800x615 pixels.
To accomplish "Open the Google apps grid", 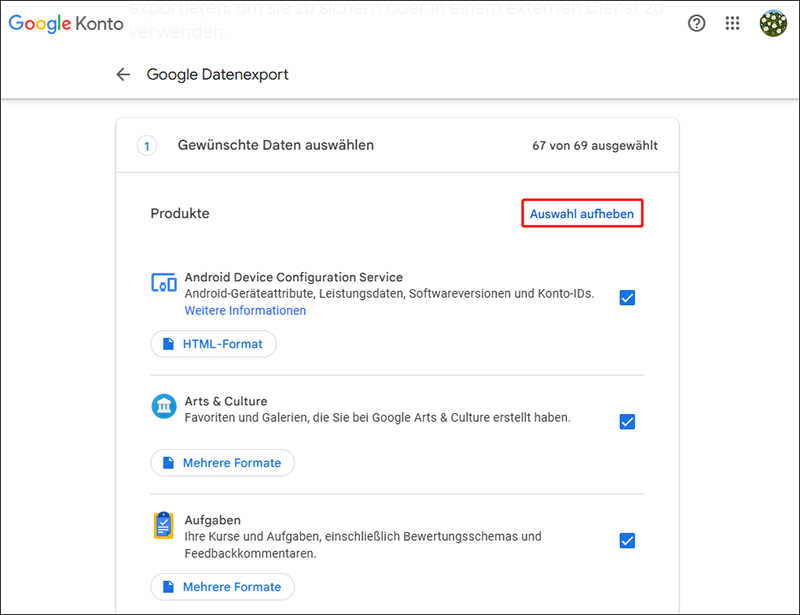I will tap(733, 23).
